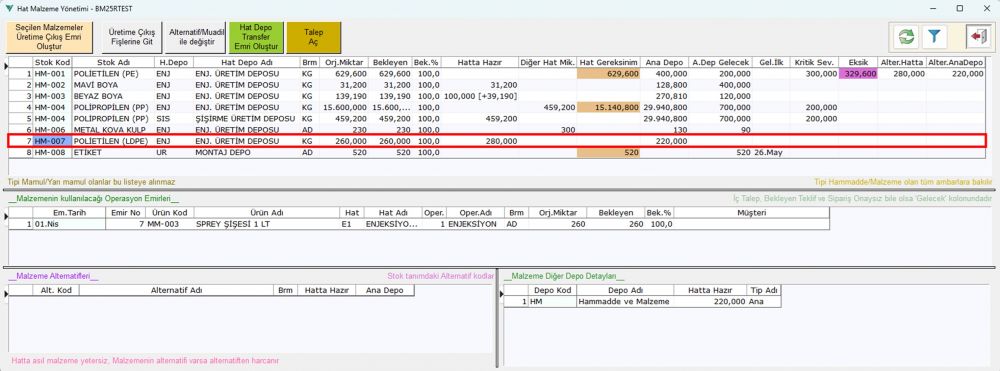The image size is (1000, 371).
Task: Open 'Üretime Çıkış Fişlerine Git' button
Action: pyautogui.click(x=132, y=37)
